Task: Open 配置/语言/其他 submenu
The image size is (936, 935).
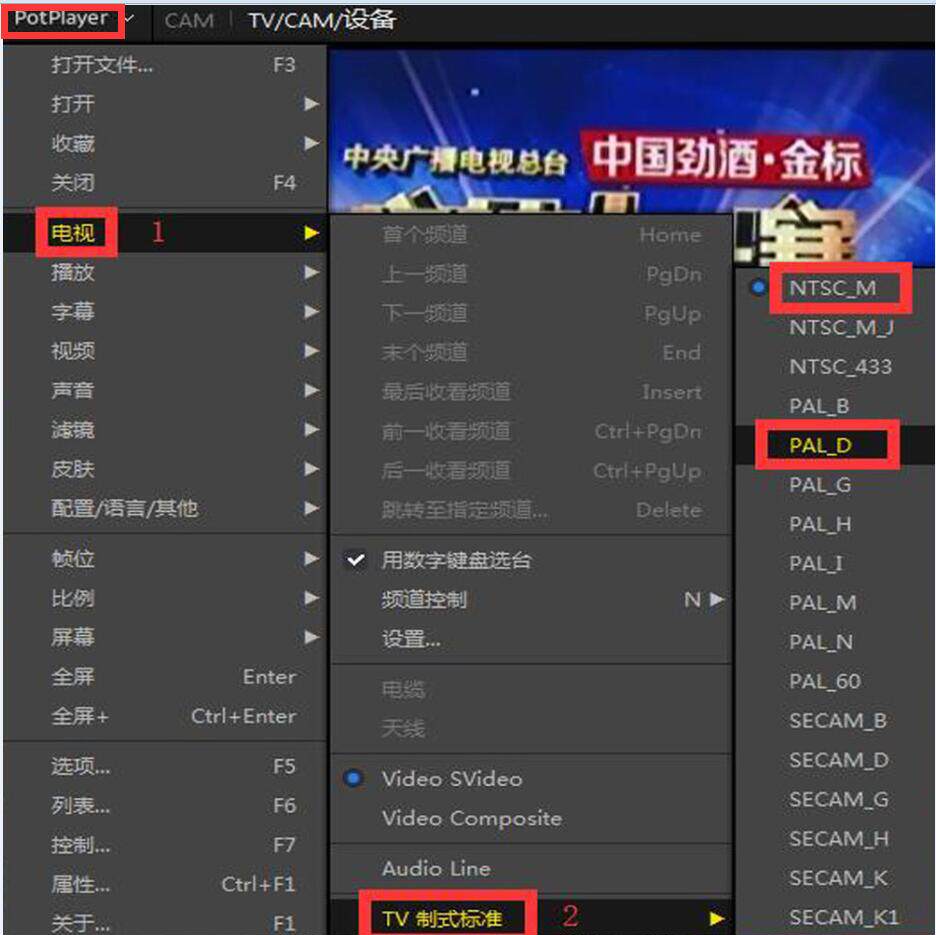Action: click(x=165, y=509)
